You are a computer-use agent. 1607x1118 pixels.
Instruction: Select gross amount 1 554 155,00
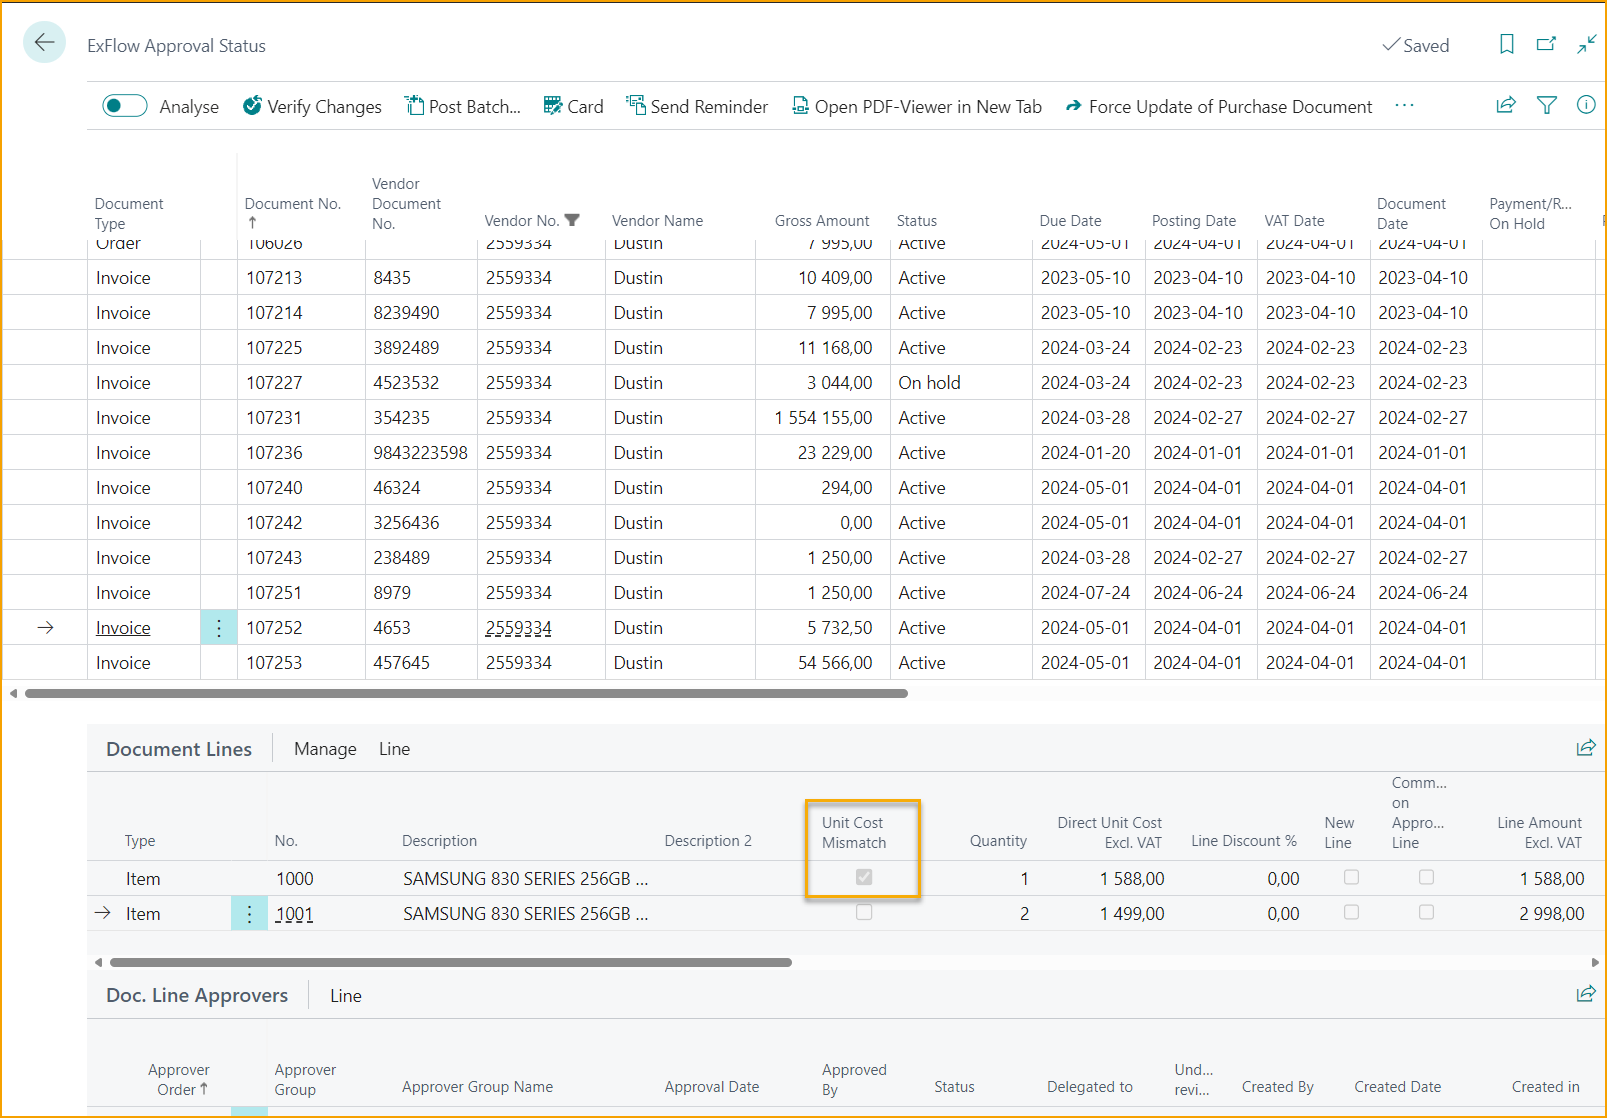click(x=822, y=418)
